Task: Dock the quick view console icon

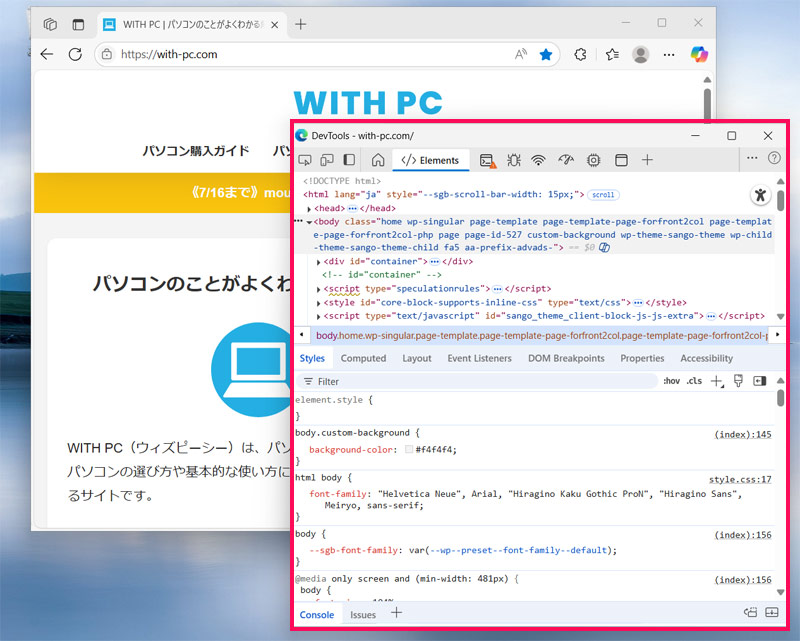Action: pyautogui.click(x=751, y=612)
